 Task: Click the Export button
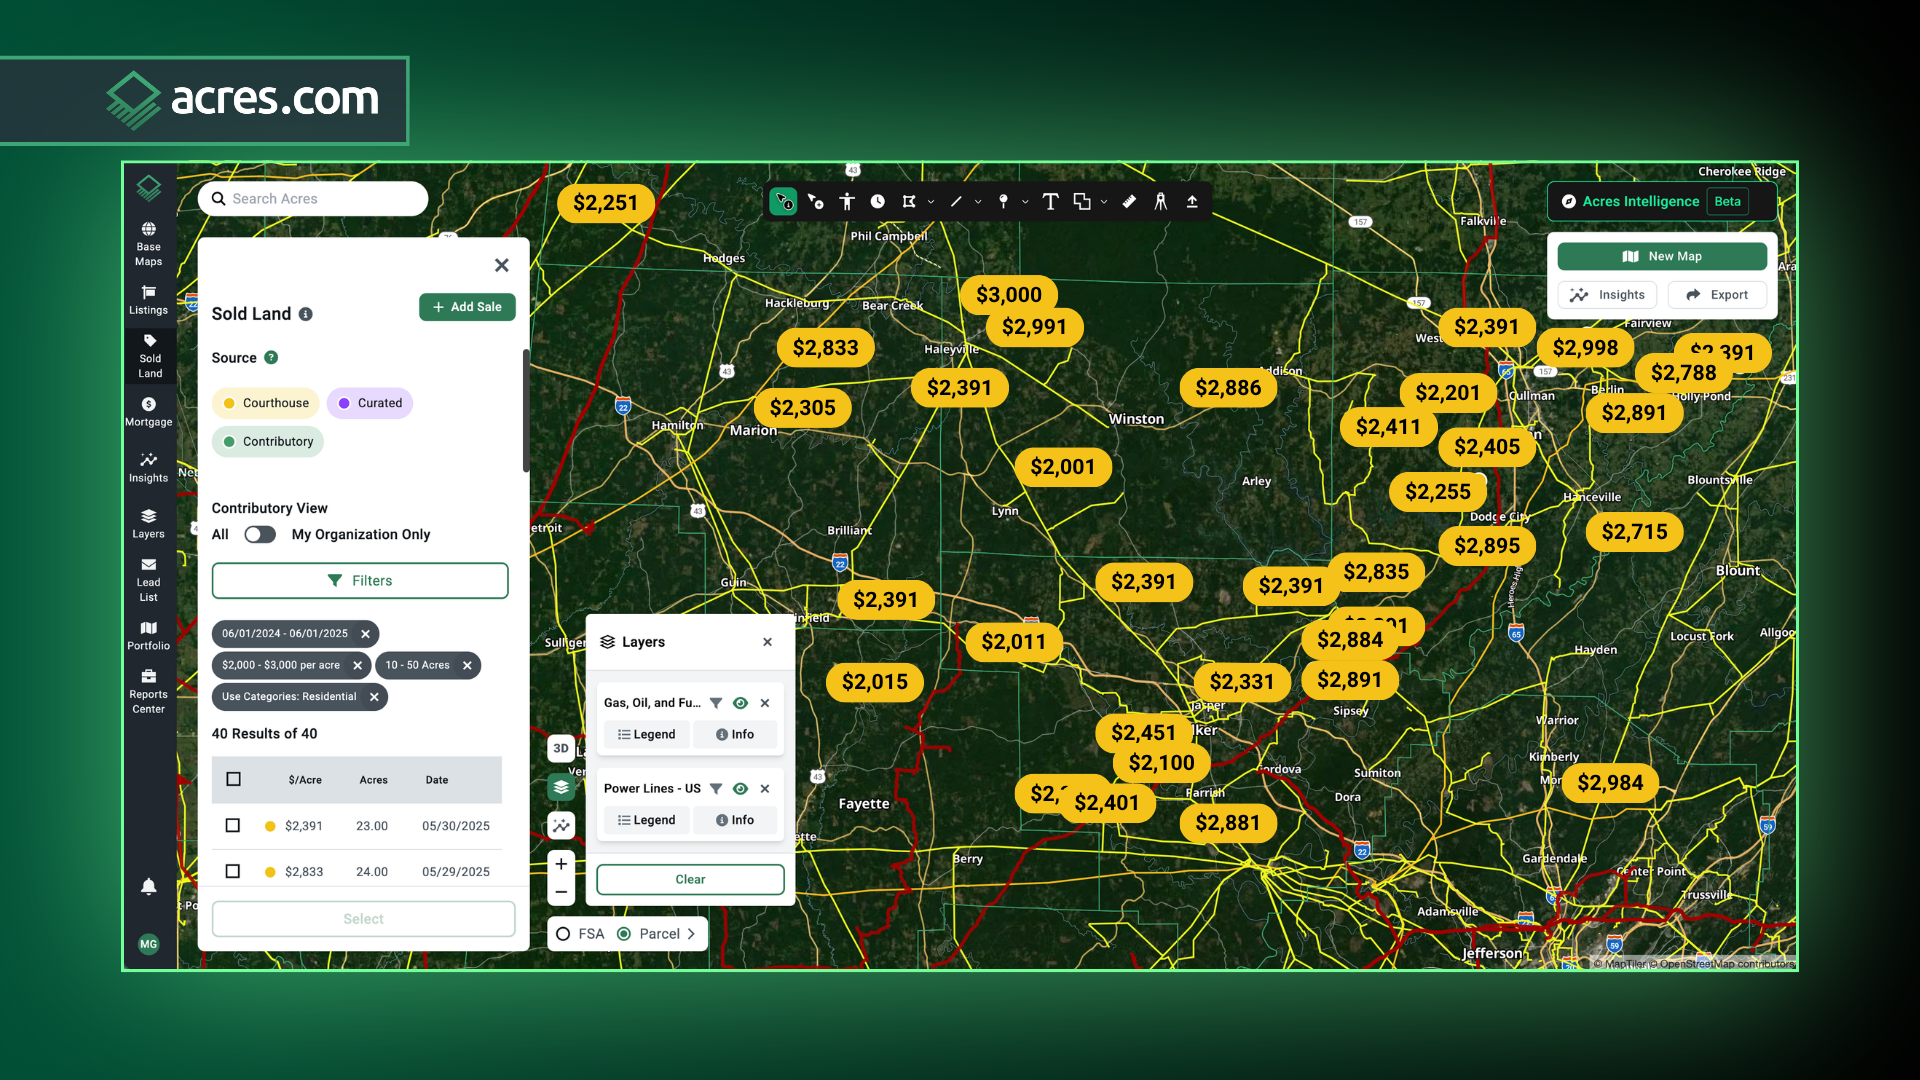pos(1717,295)
